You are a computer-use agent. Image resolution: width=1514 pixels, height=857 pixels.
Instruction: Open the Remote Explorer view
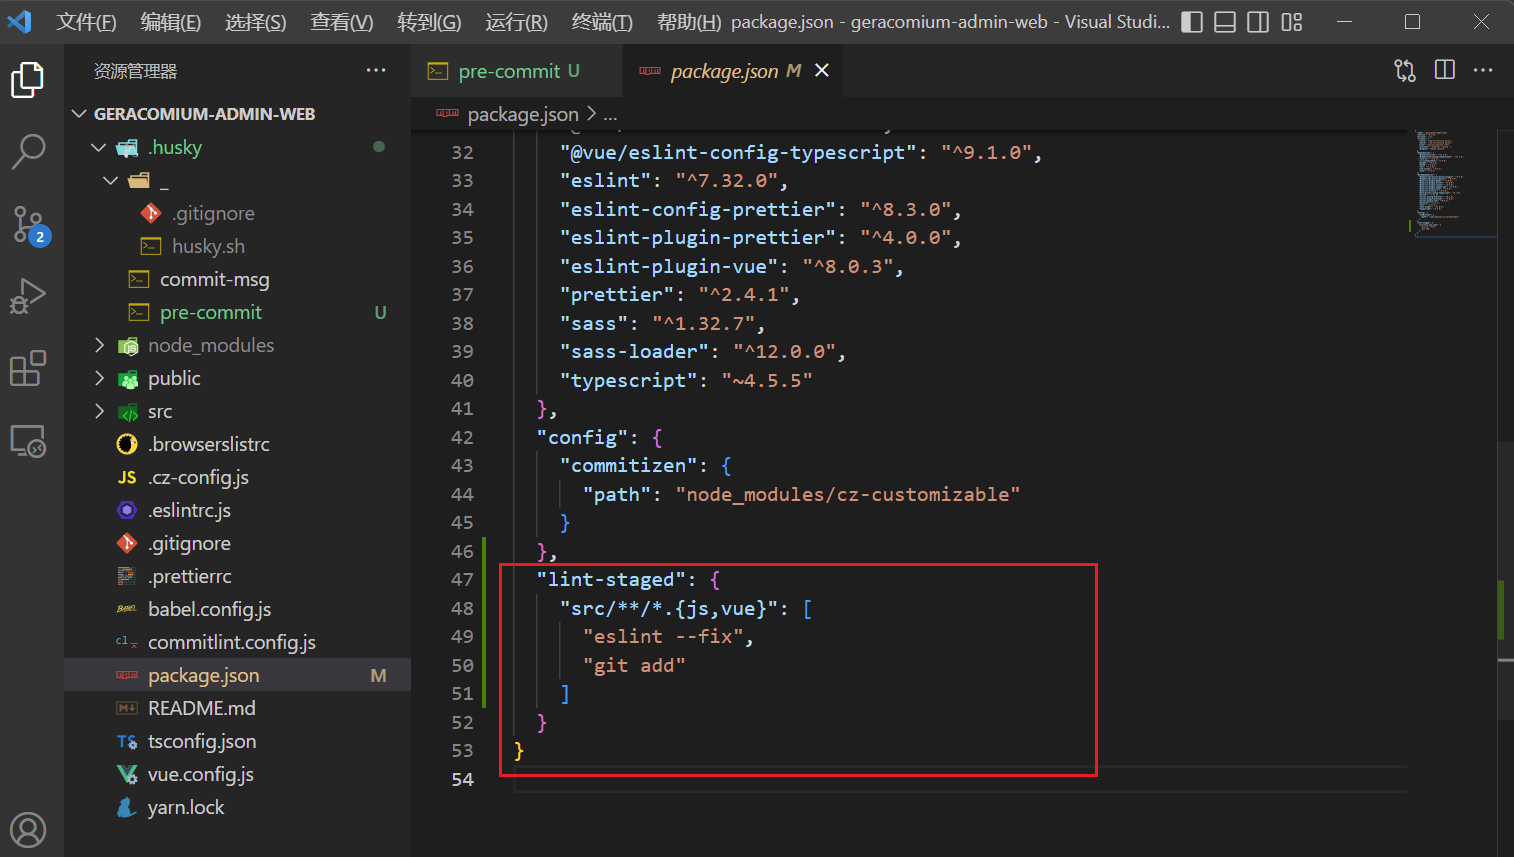pyautogui.click(x=28, y=441)
